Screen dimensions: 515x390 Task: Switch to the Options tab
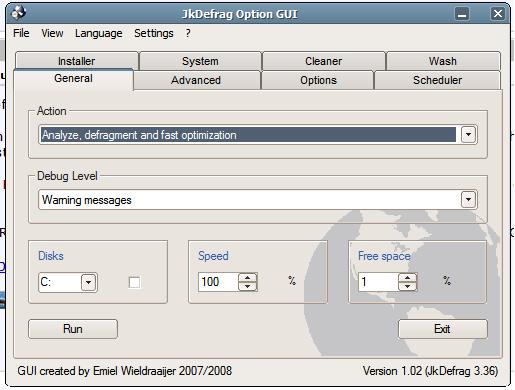(x=318, y=80)
